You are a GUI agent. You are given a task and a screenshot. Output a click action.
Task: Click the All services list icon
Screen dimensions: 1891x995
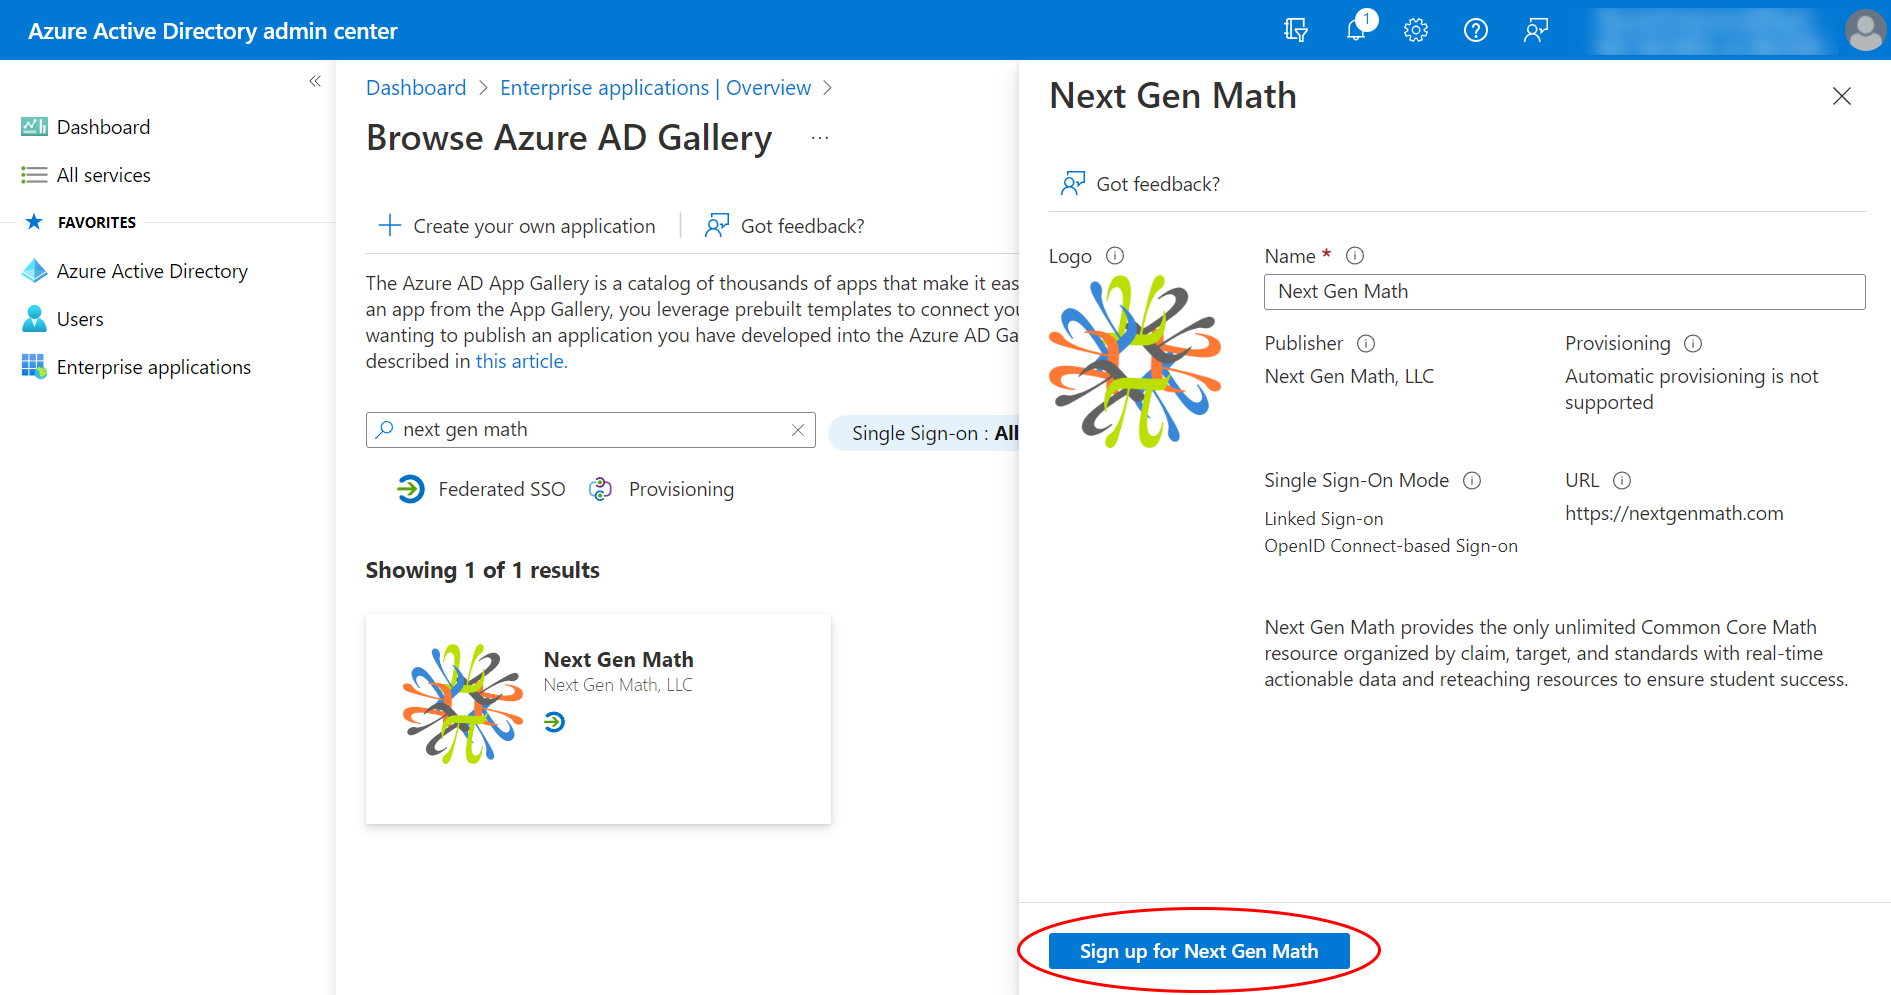click(34, 175)
